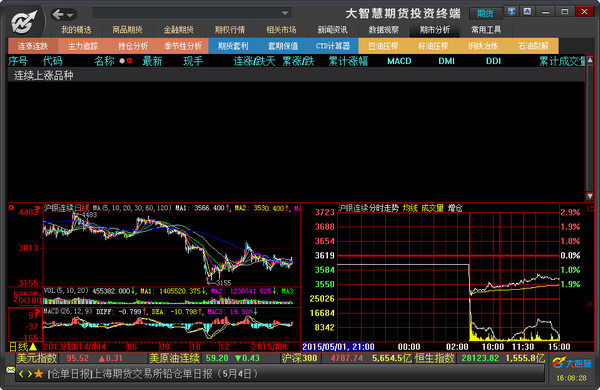Switch to the 主力追踪 tab
Screen dimensions: 600x390
click(x=83, y=46)
